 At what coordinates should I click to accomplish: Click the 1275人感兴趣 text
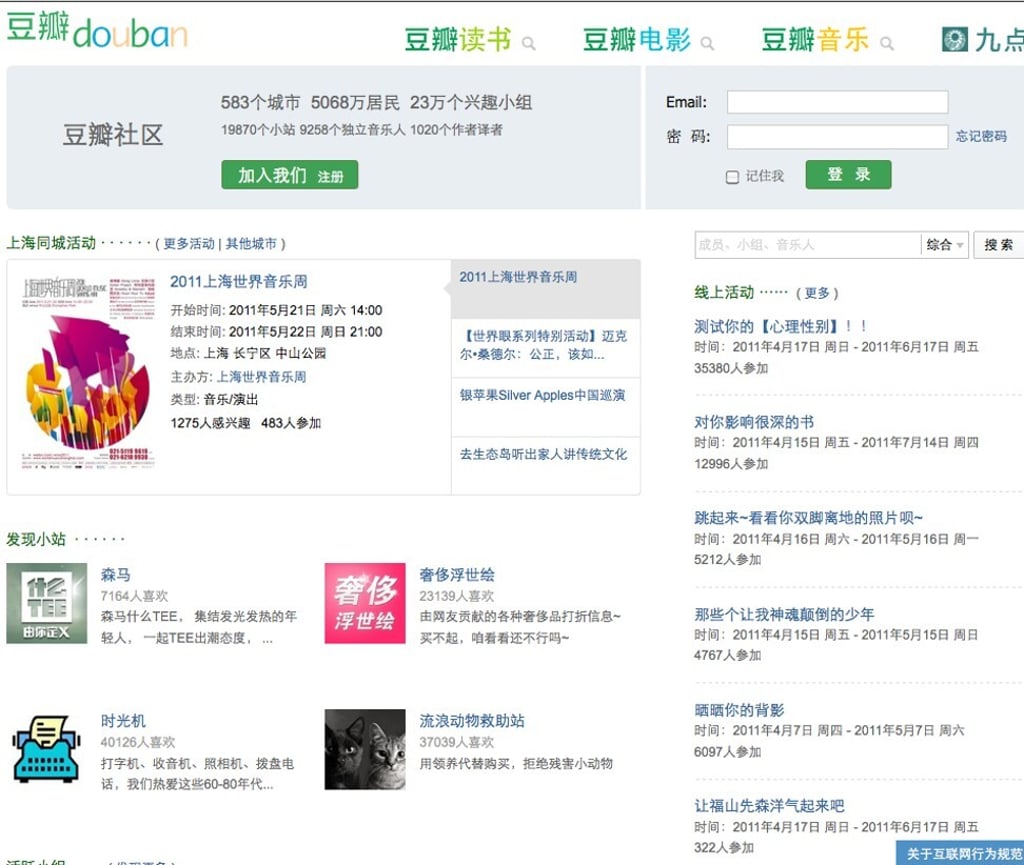pos(210,423)
